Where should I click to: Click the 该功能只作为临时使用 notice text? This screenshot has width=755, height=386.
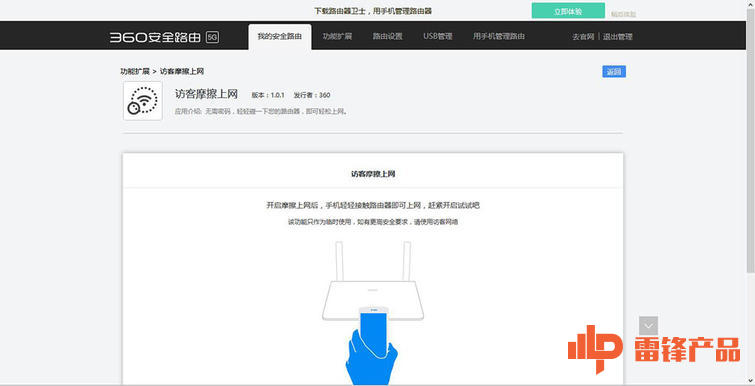(373, 222)
